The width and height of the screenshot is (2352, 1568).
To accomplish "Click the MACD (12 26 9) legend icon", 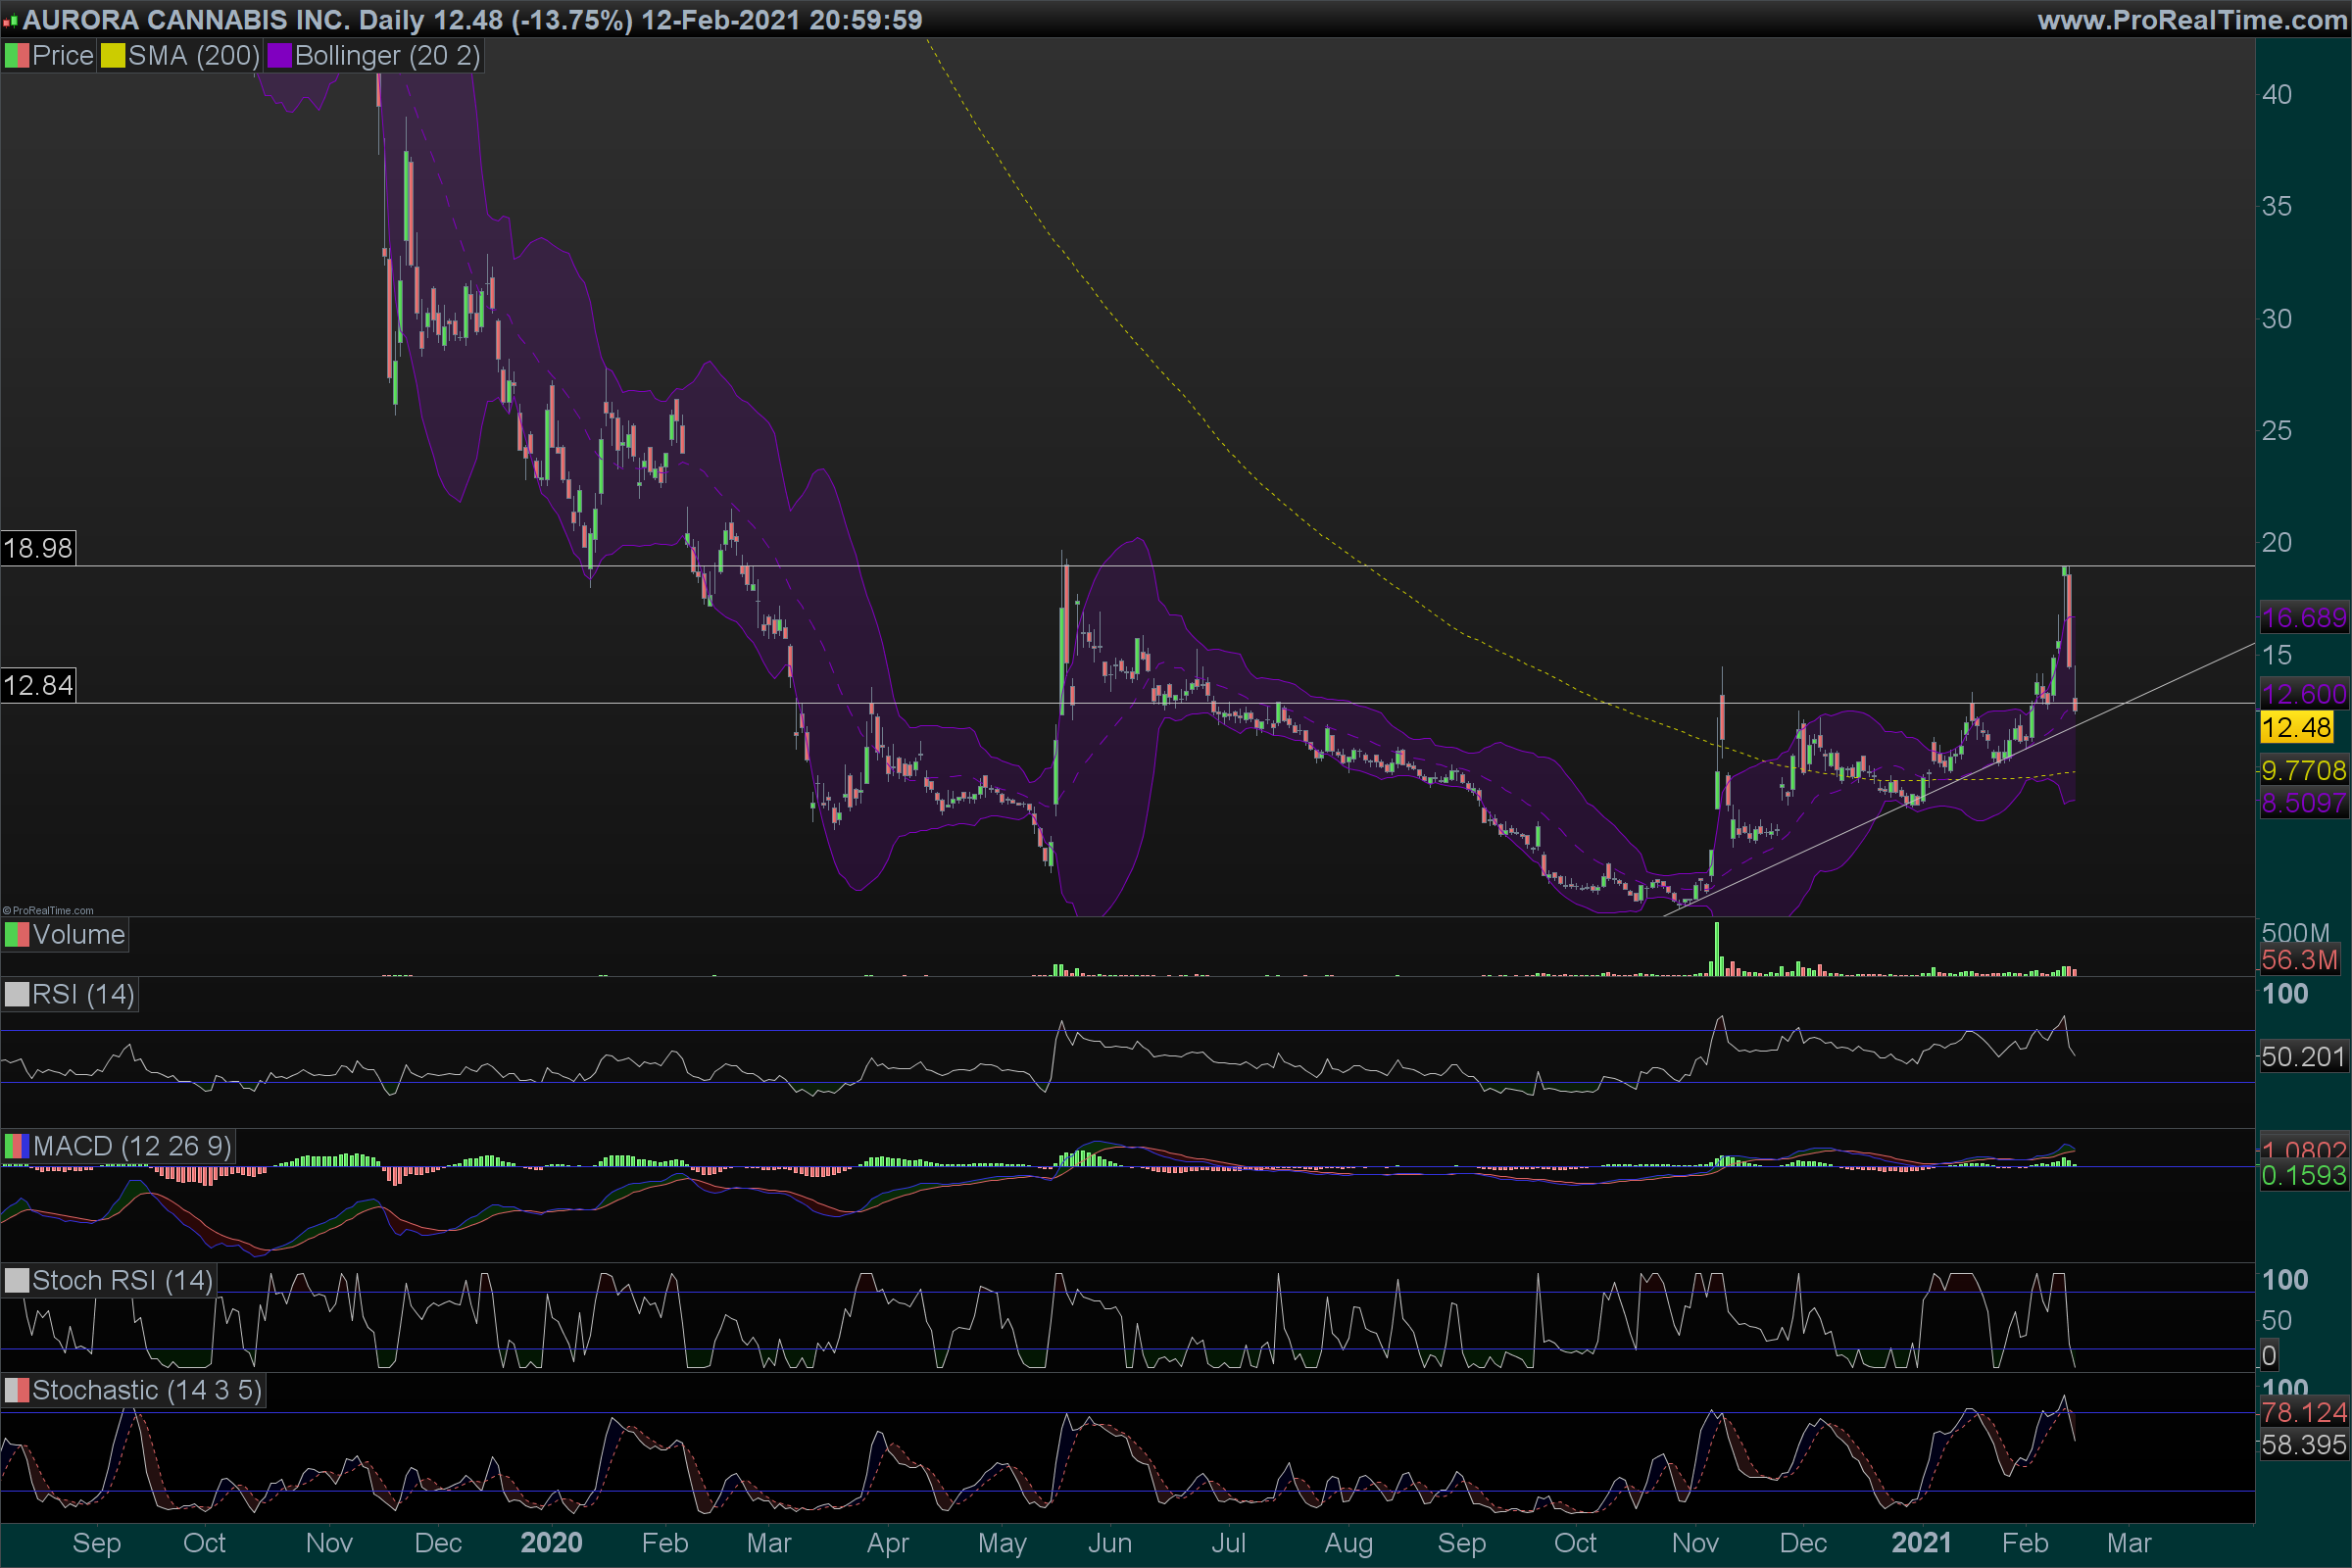I will (17, 1146).
